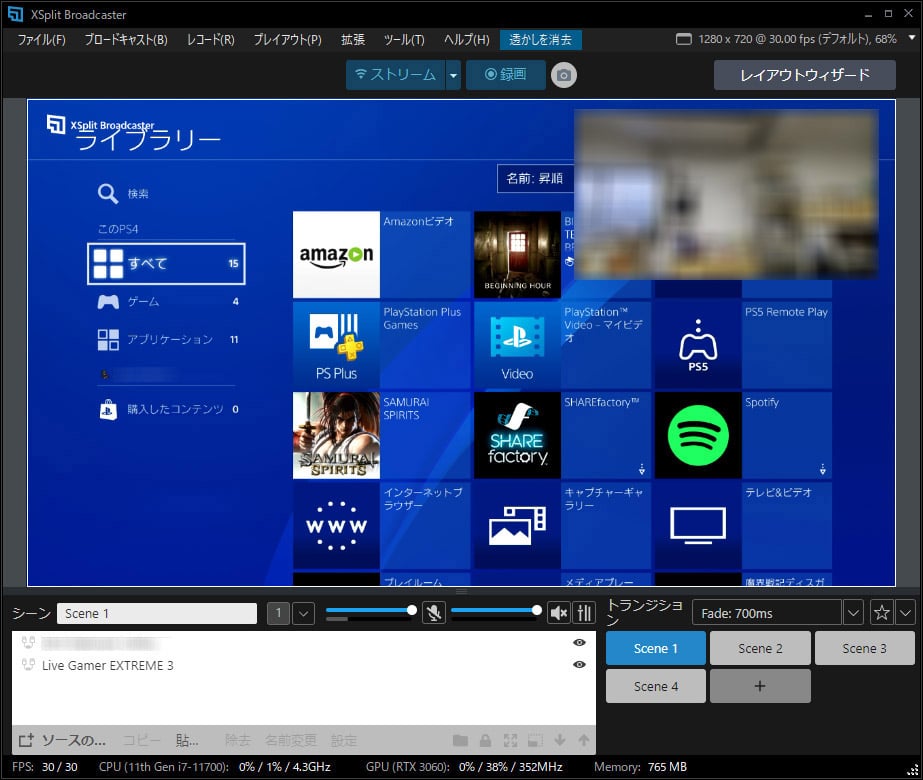Click the Beginning Hour game thumbnail
This screenshot has width=923, height=780.
pos(517,254)
